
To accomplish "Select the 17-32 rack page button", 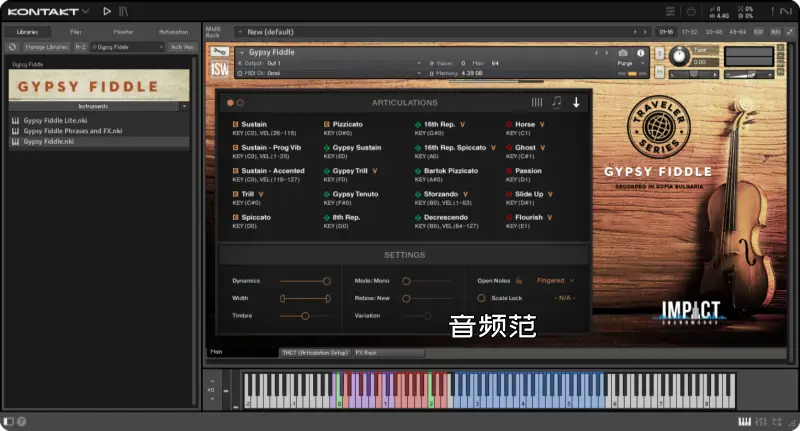I will coord(689,31).
